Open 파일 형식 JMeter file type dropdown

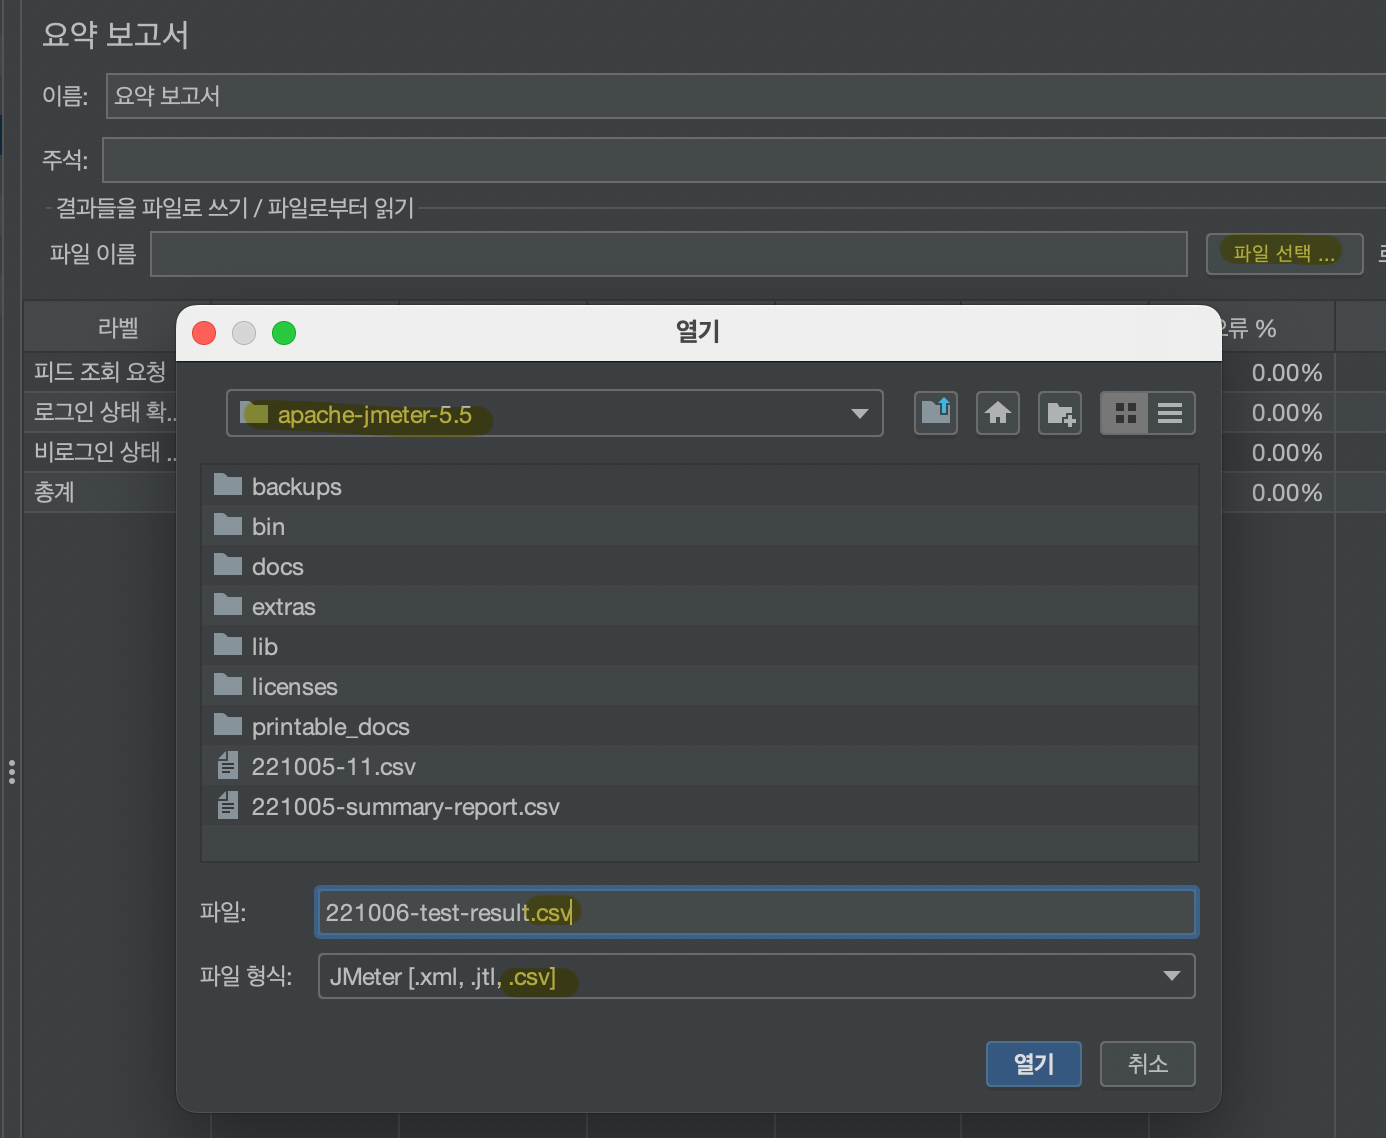756,976
